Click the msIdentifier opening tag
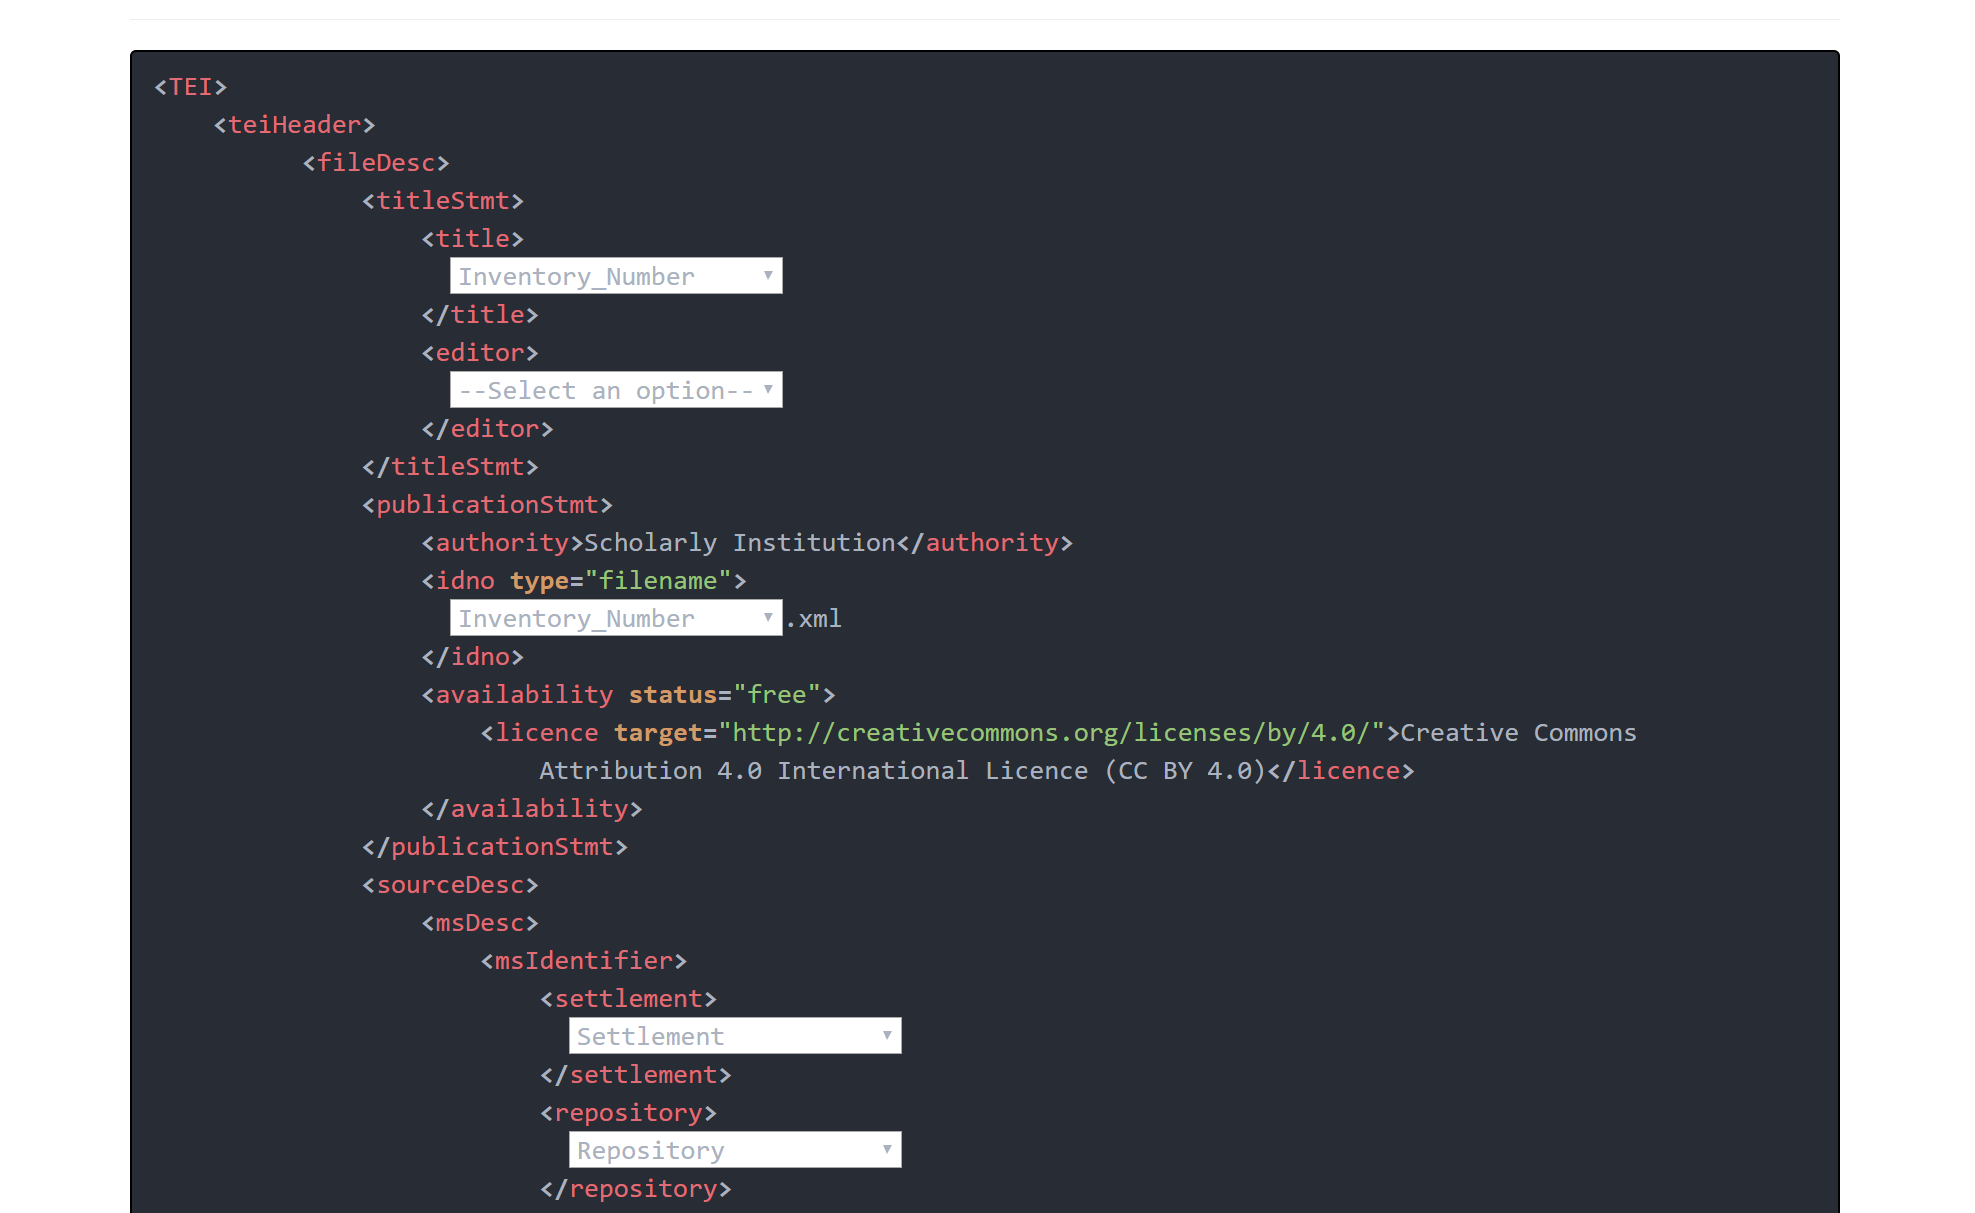This screenshot has height=1213, width=1975. click(x=583, y=961)
